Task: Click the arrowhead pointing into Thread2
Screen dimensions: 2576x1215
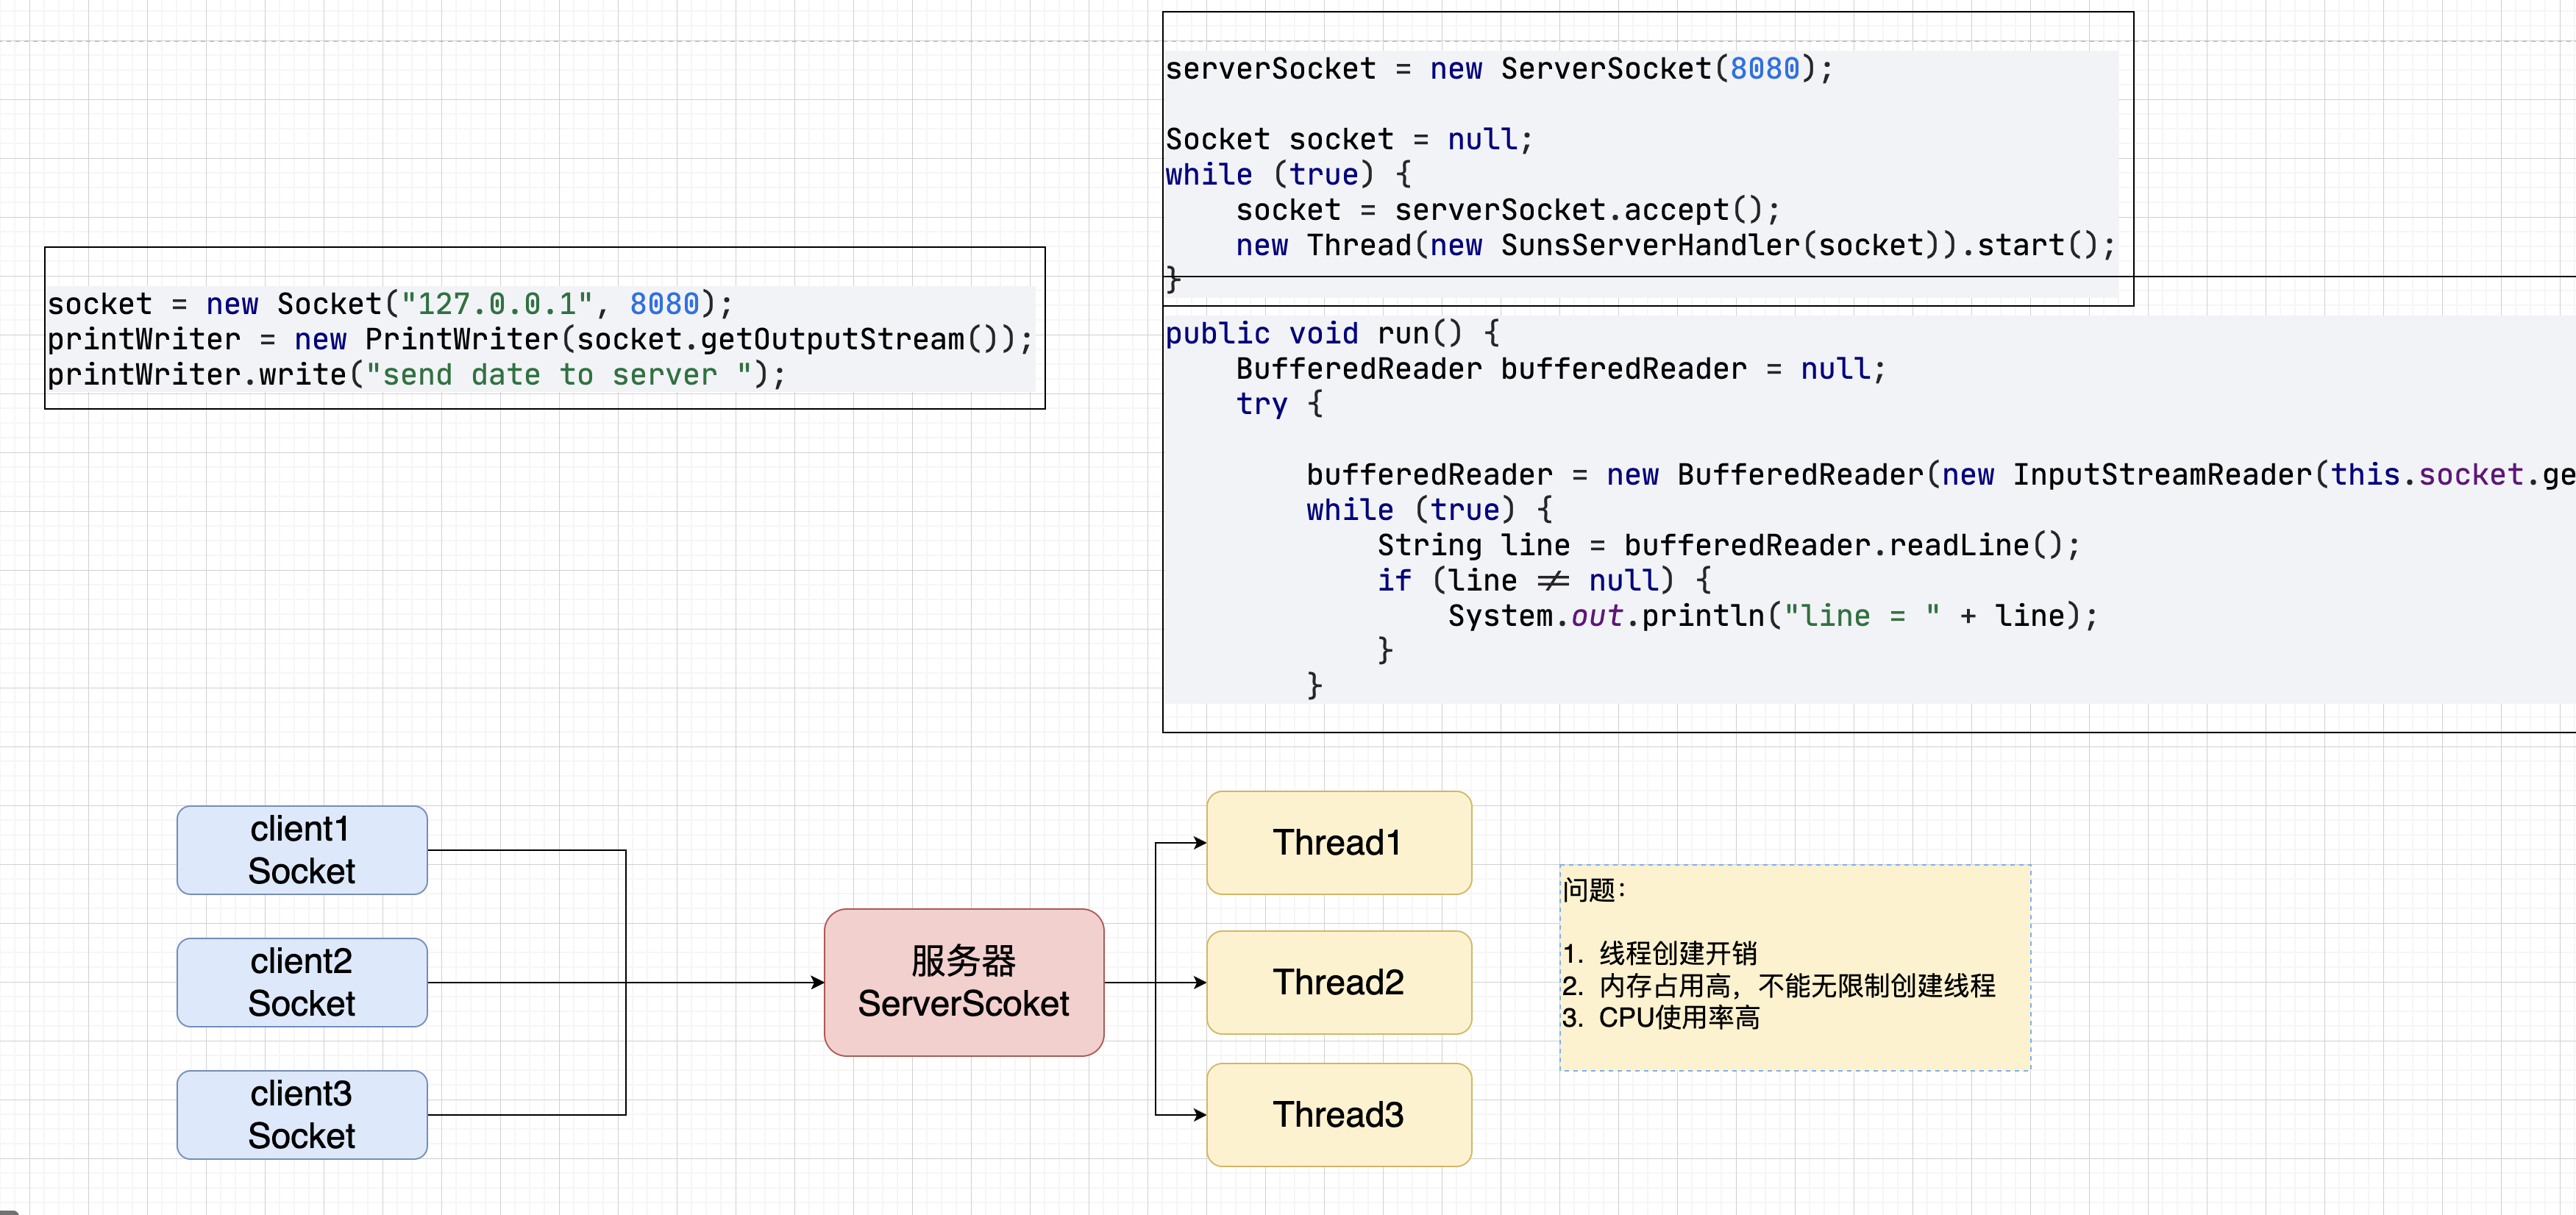Action: 1199,982
